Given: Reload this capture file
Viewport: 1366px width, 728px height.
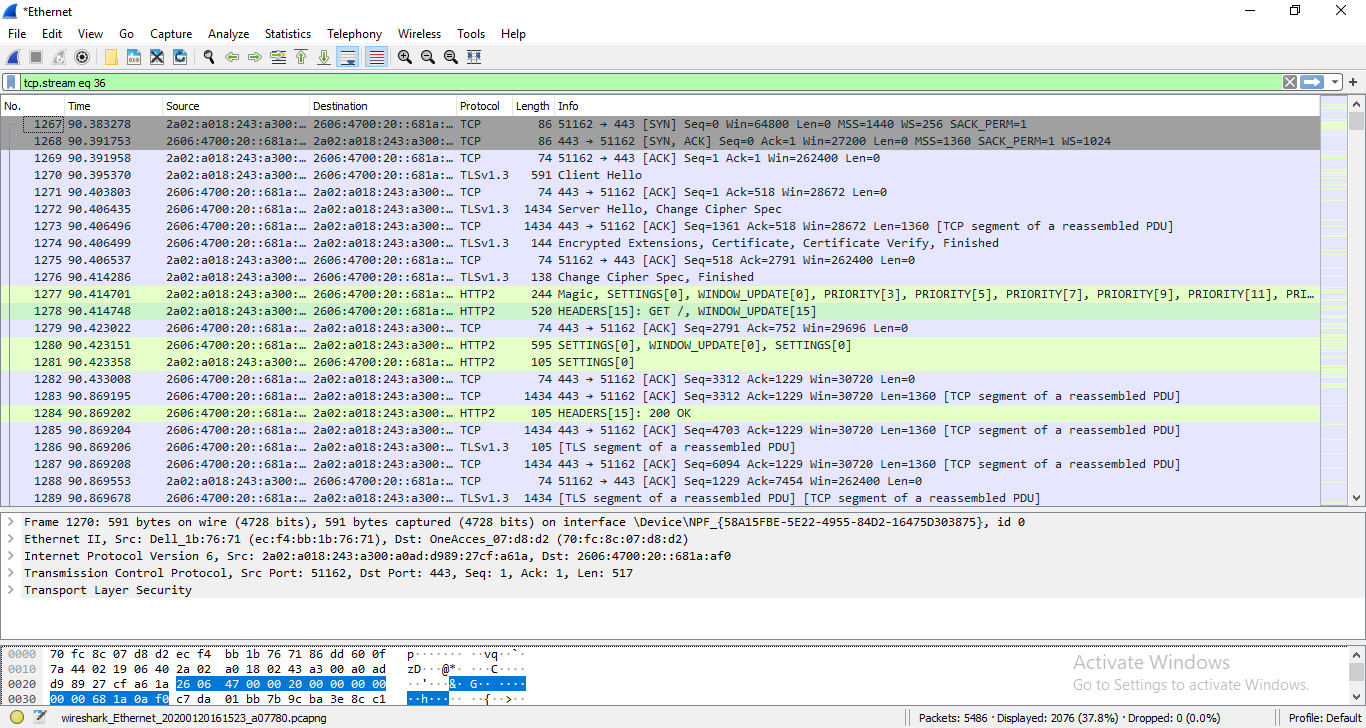Looking at the screenshot, I should point(180,57).
